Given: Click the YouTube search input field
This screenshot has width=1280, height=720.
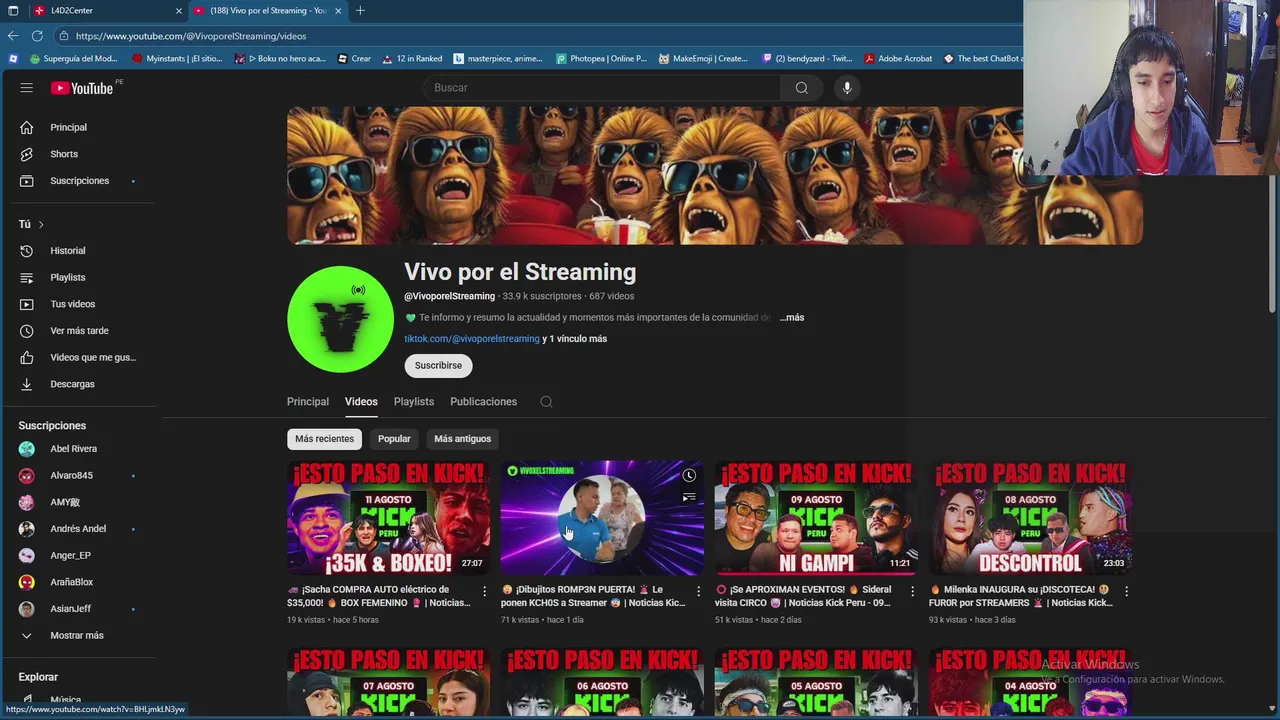Looking at the screenshot, I should pos(602,88).
